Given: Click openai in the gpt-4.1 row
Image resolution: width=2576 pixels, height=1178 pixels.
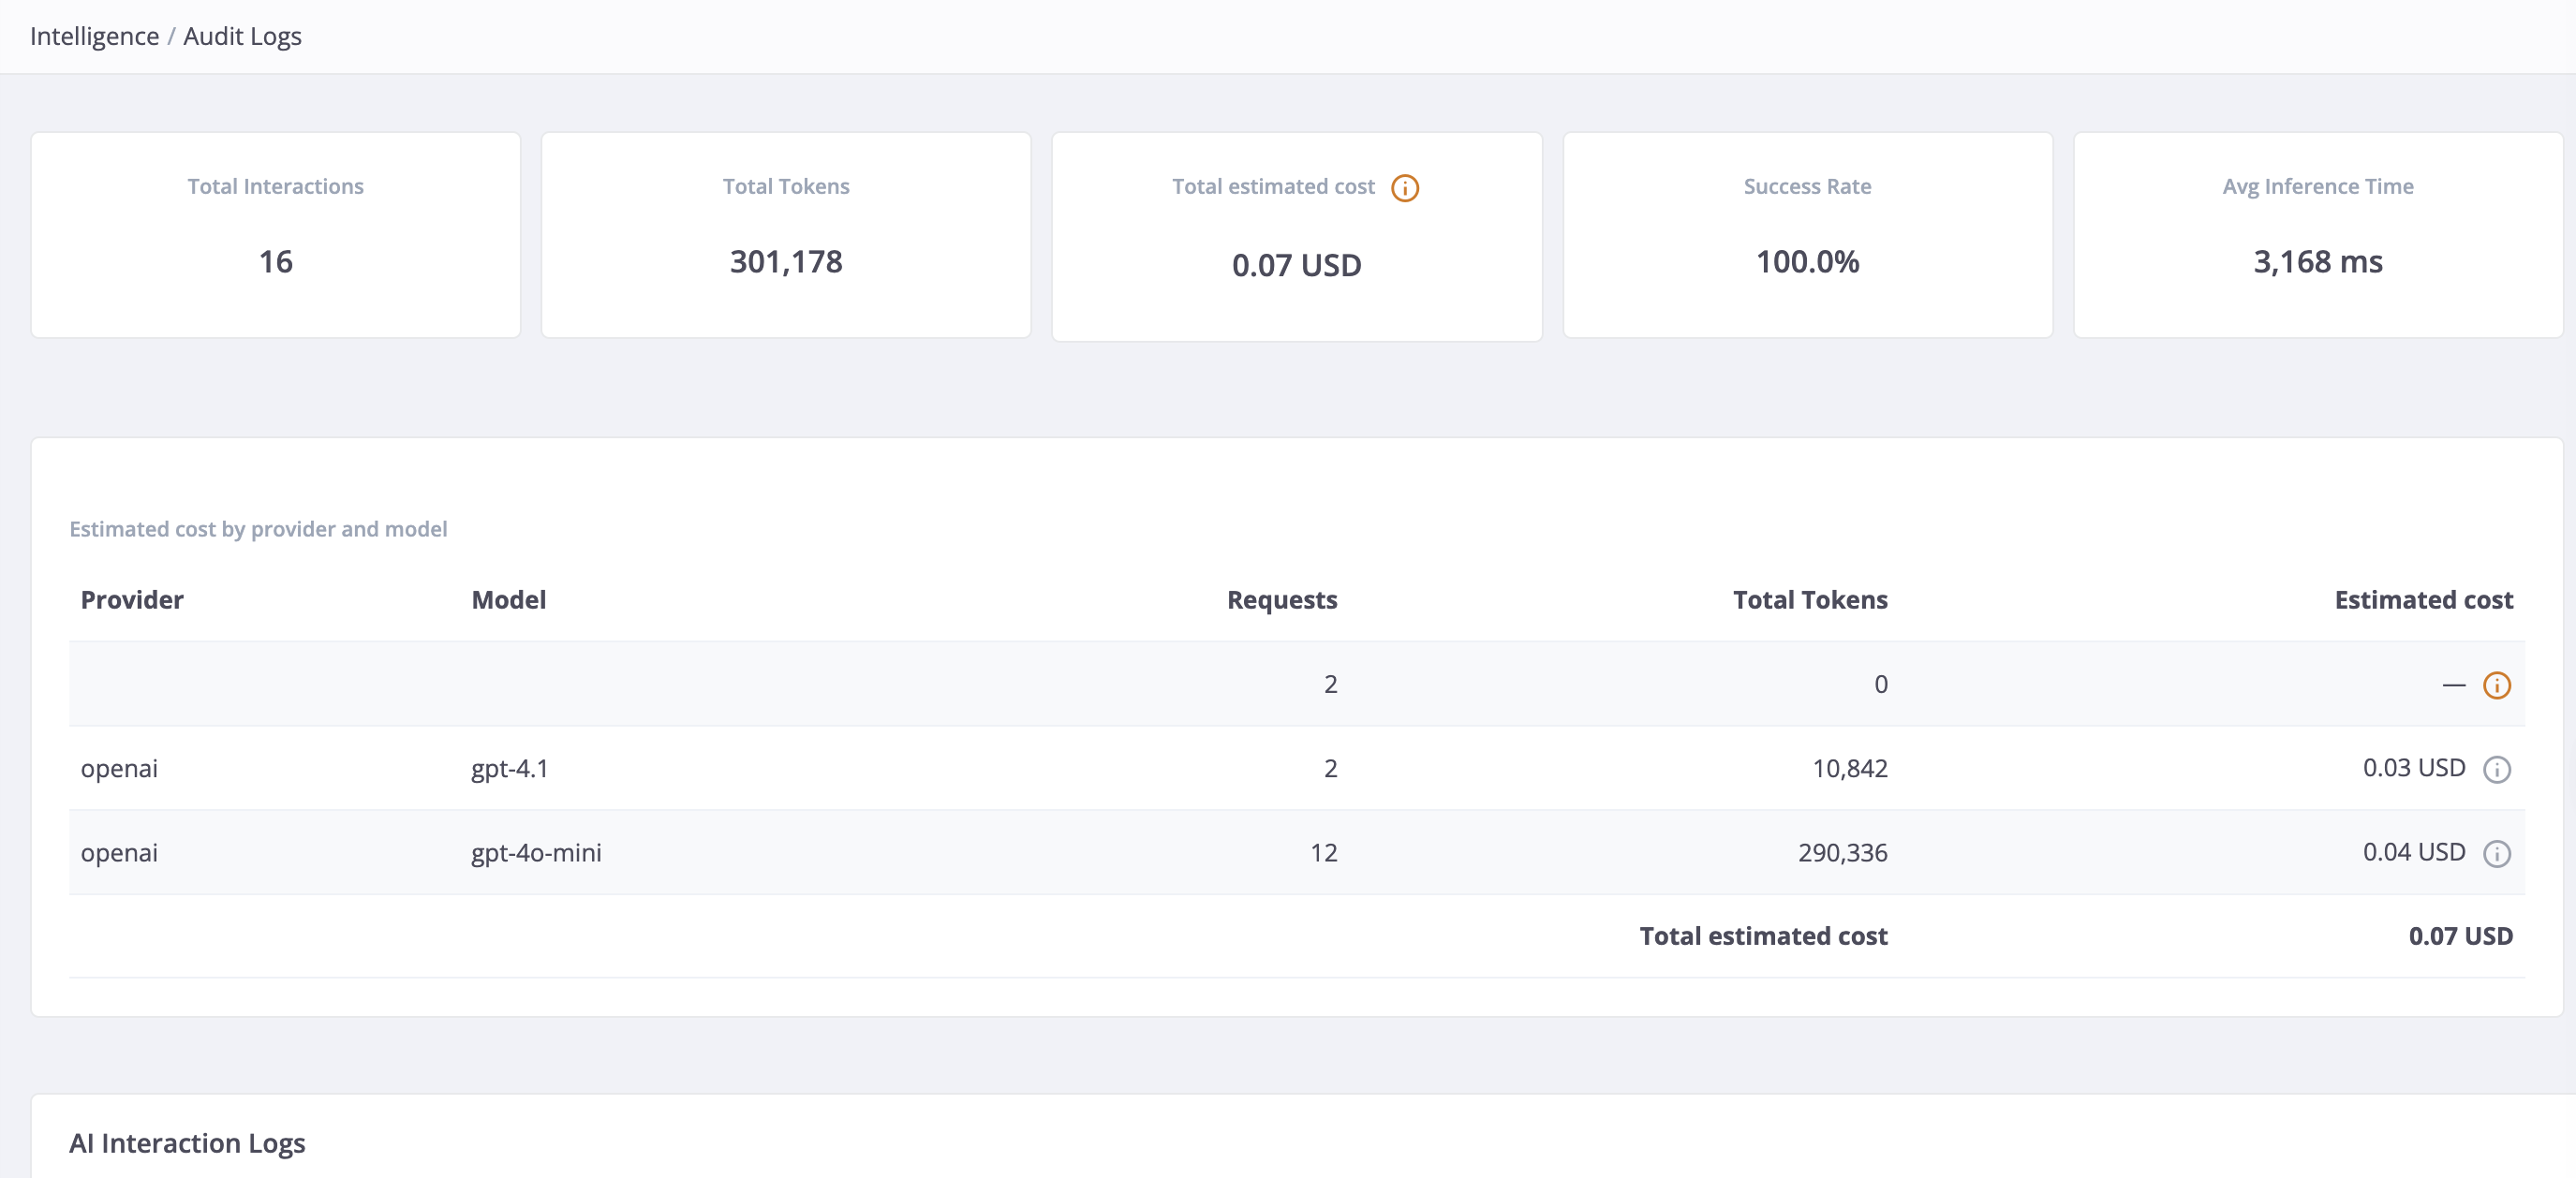Looking at the screenshot, I should tap(119, 769).
